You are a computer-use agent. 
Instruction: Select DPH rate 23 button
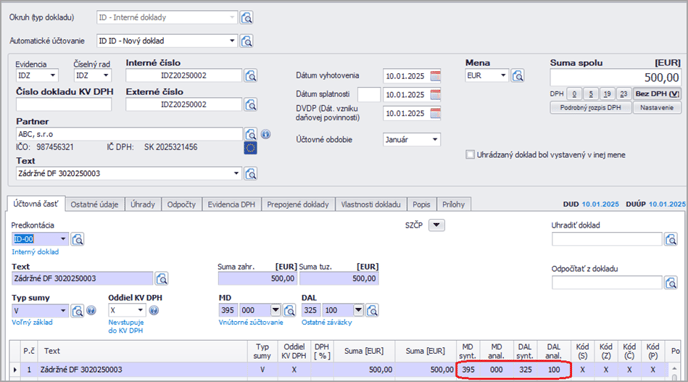[x=624, y=94]
